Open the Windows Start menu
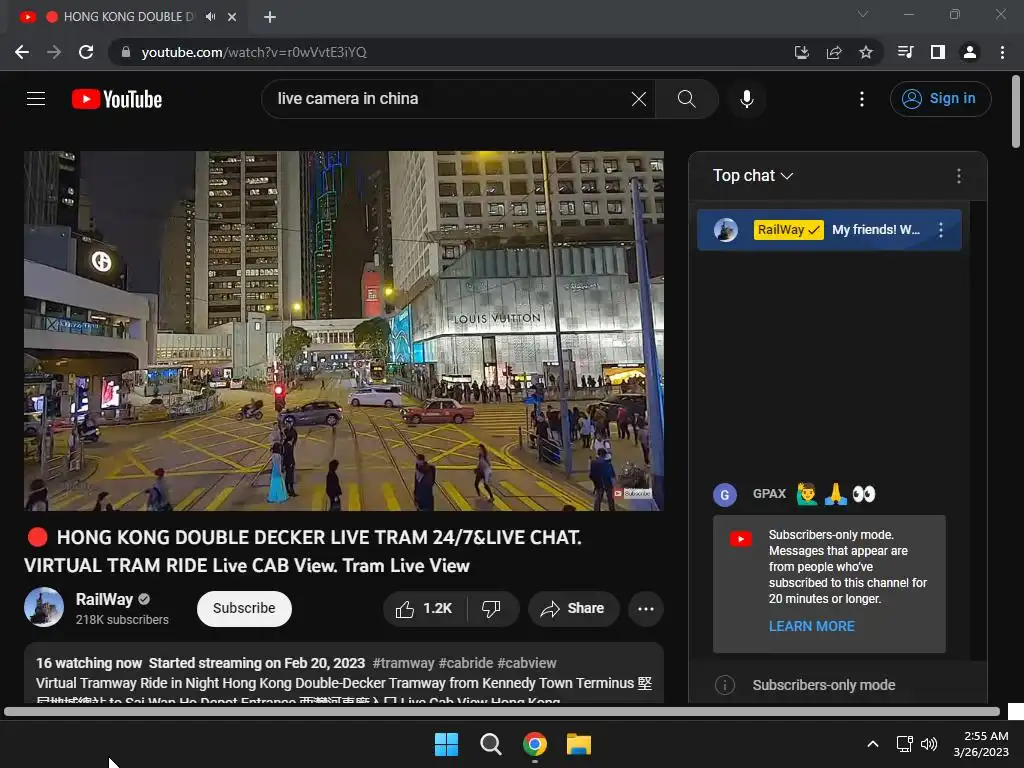This screenshot has width=1024, height=768. [446, 744]
